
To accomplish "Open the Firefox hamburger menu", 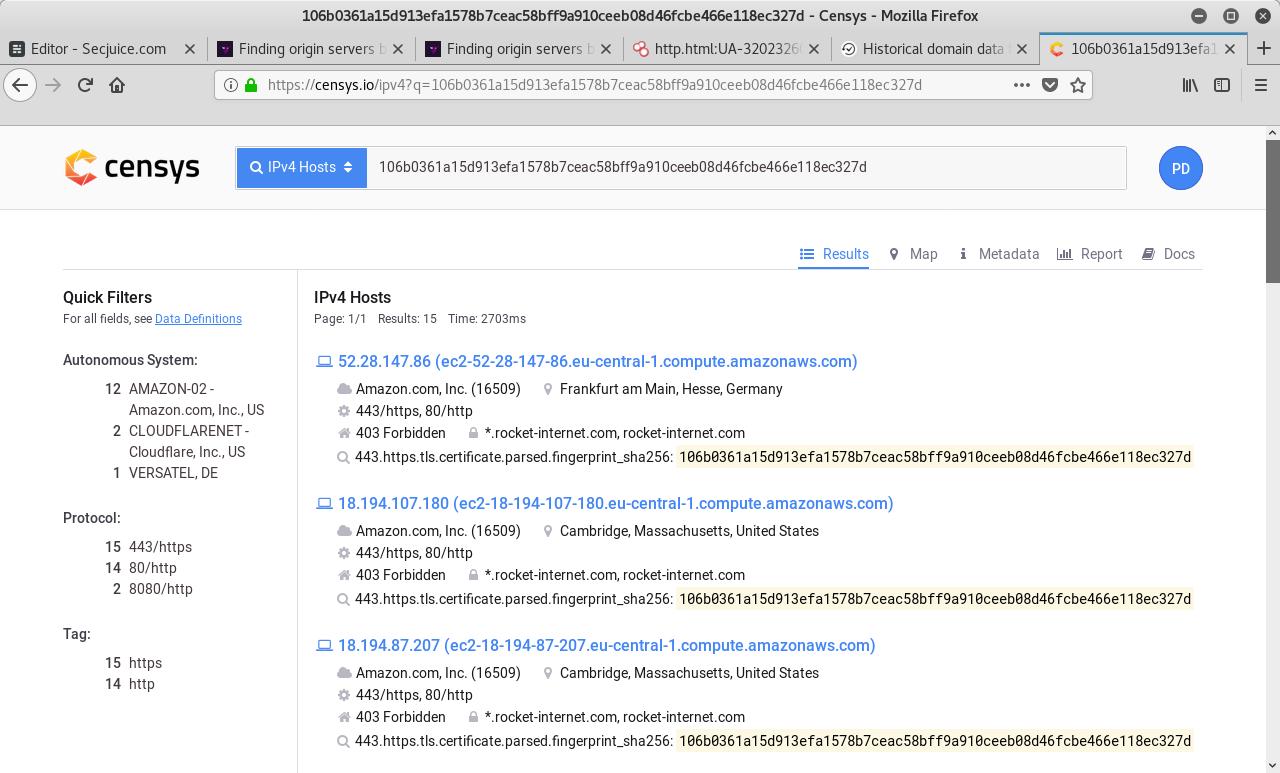I will (x=1260, y=85).
